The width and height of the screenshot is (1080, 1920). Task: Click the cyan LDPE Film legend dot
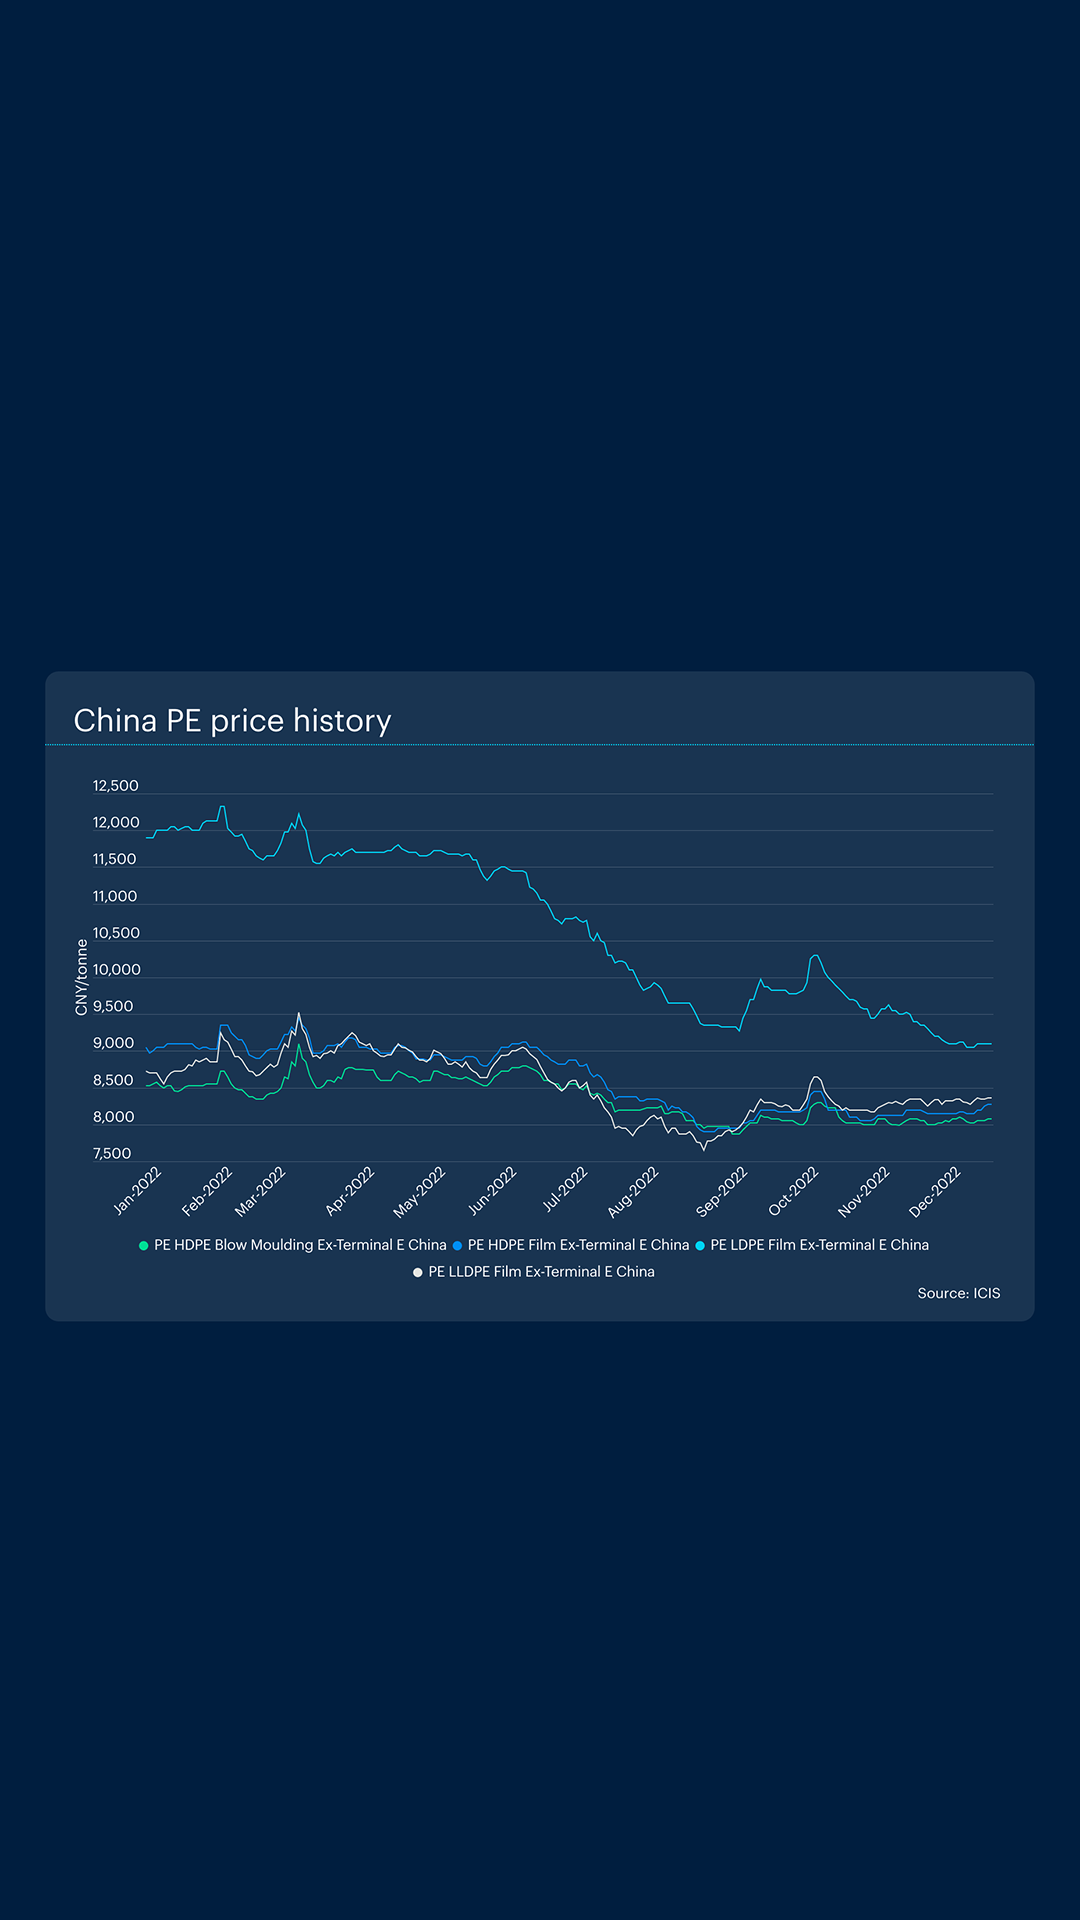pos(700,1245)
